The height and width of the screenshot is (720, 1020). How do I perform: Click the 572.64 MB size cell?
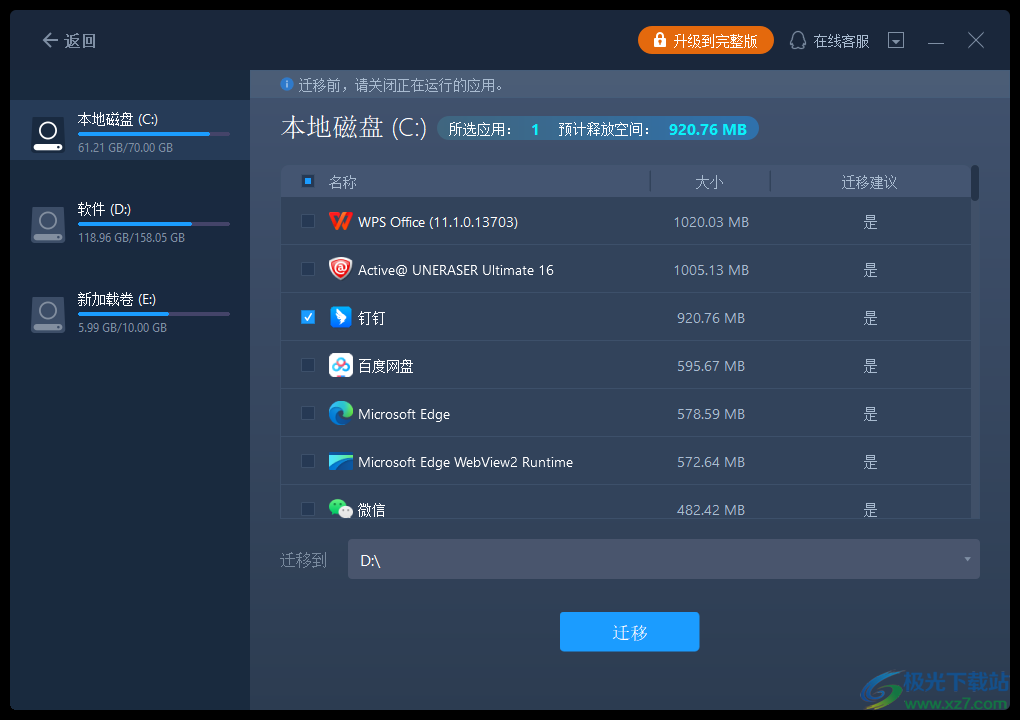click(x=711, y=462)
